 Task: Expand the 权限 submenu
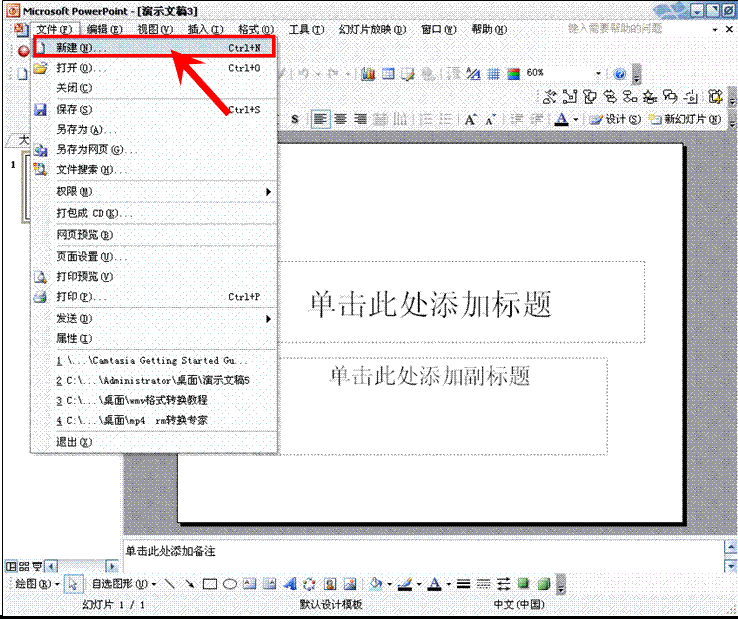(154, 192)
